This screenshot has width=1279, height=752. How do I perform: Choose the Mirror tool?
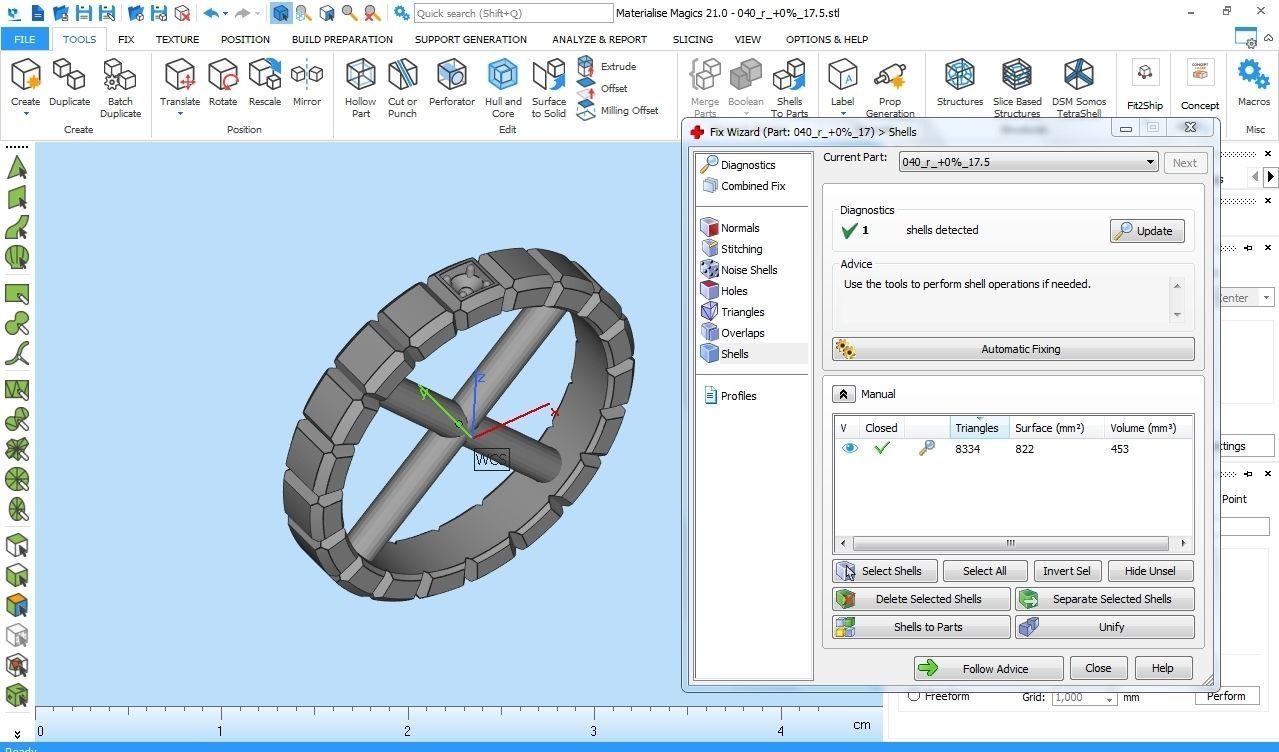[307, 83]
